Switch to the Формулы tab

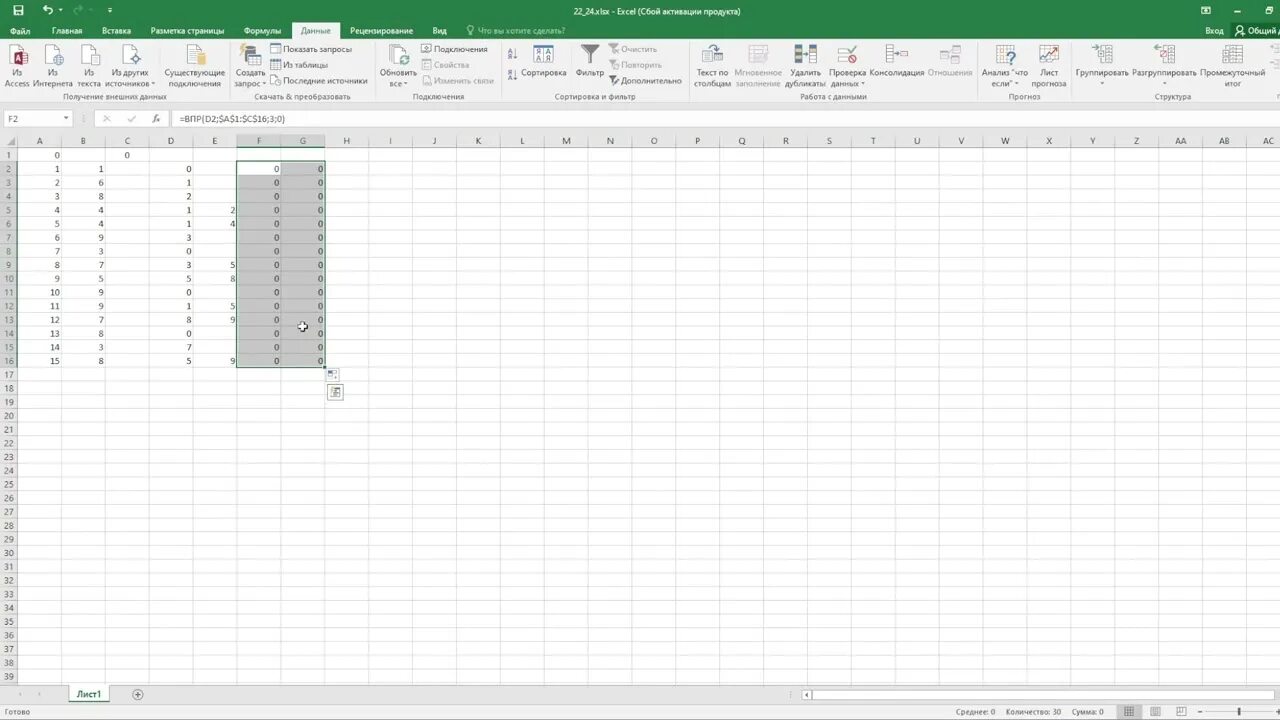262,31
